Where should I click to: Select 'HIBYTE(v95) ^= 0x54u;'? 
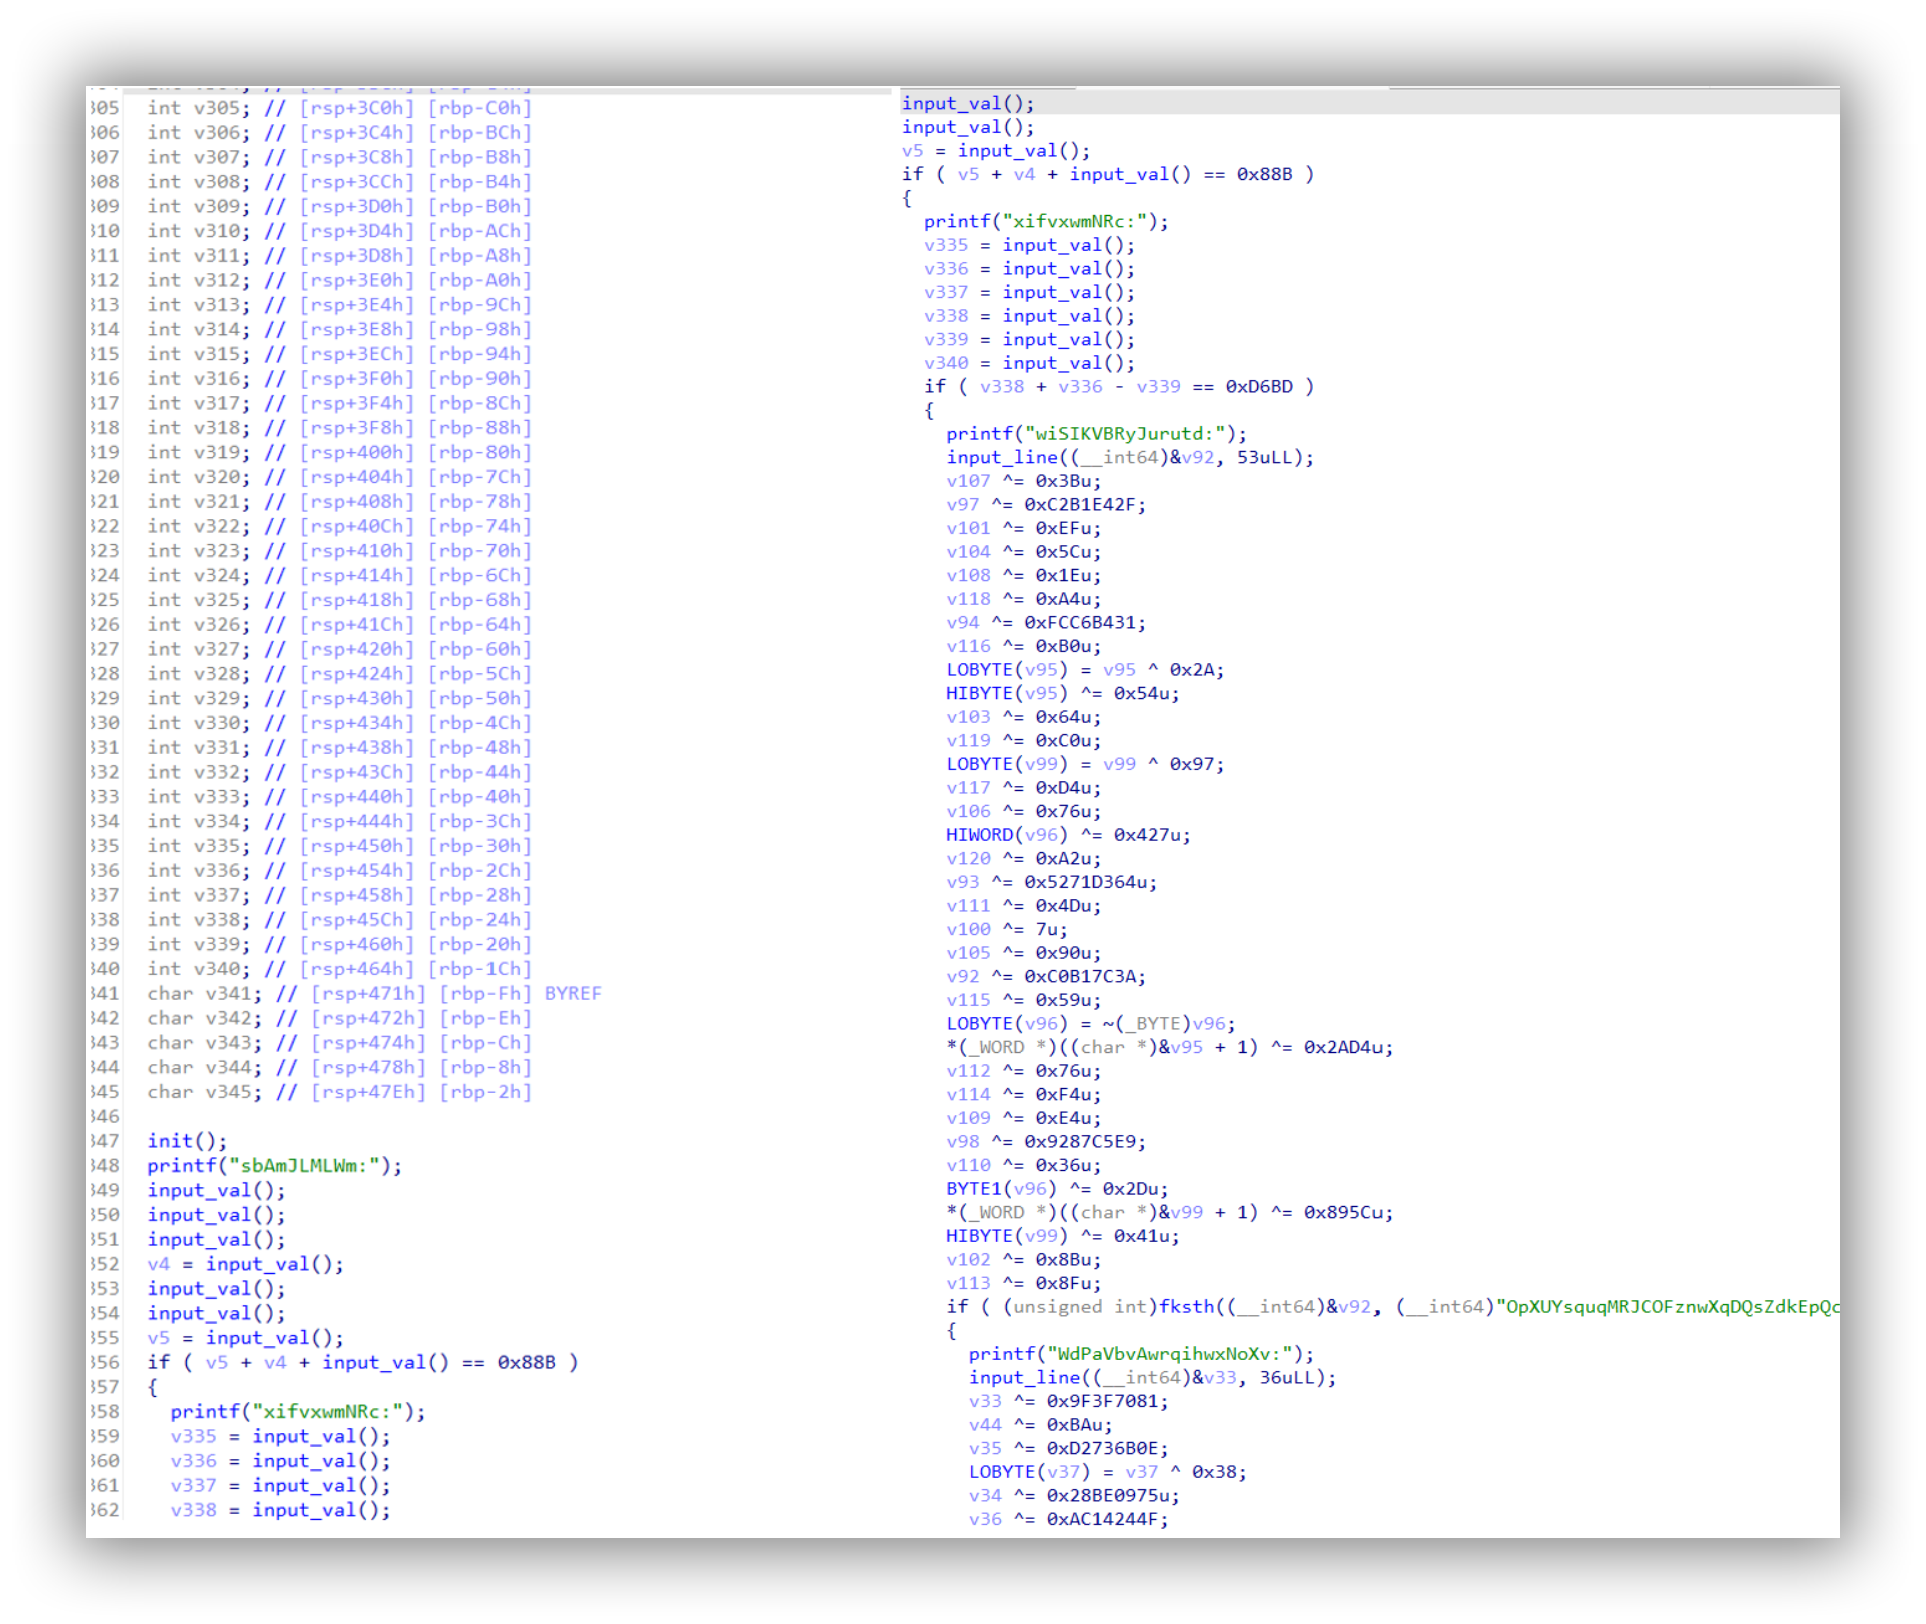[x=1063, y=694]
